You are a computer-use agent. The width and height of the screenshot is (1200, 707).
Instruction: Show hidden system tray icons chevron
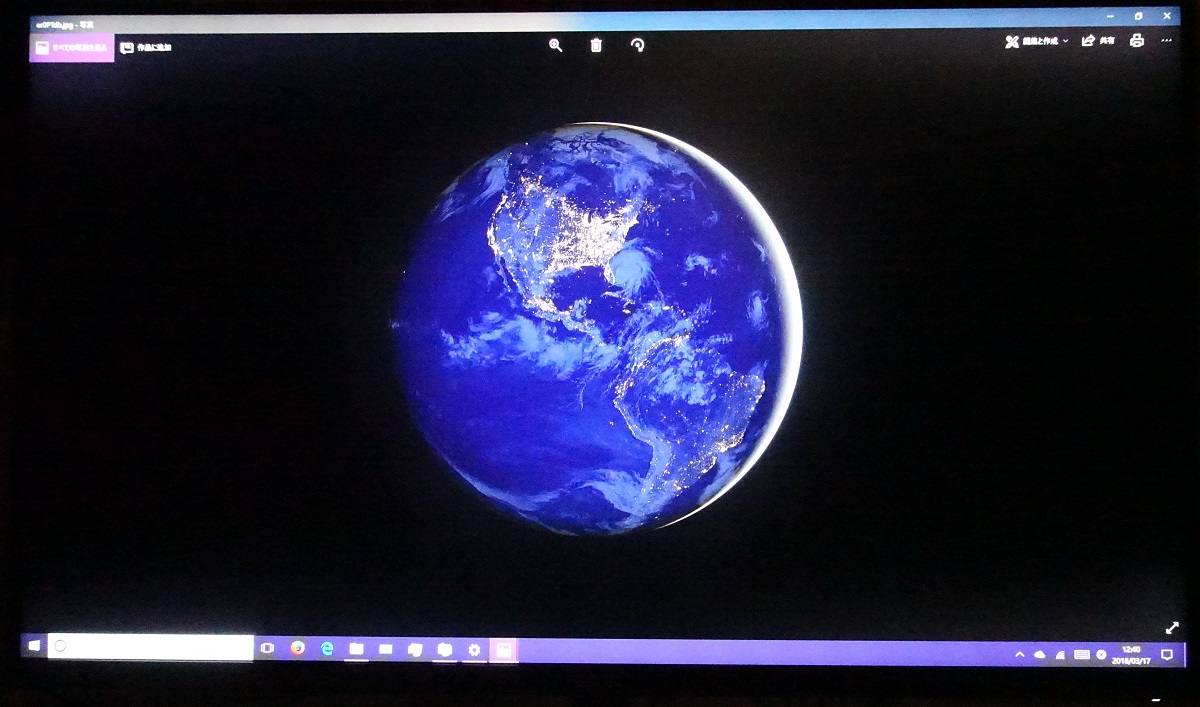click(x=1019, y=654)
